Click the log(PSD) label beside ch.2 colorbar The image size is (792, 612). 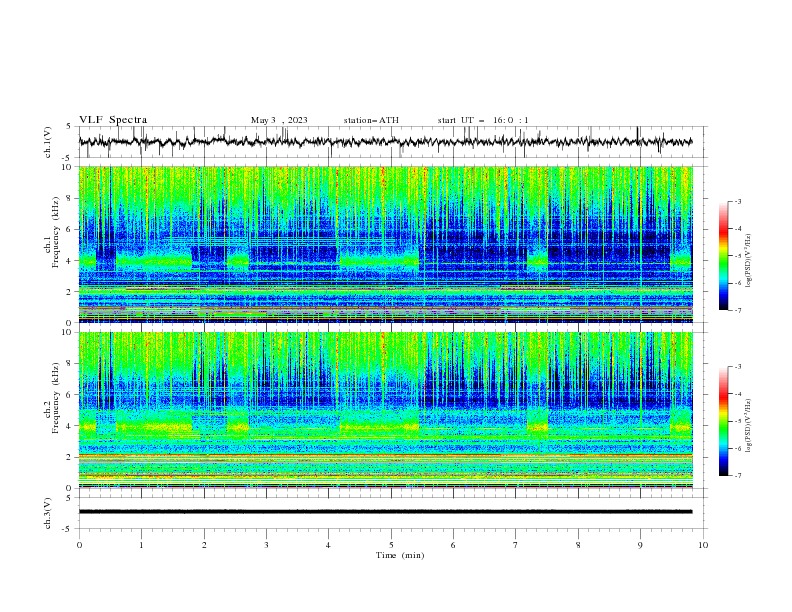click(748, 426)
